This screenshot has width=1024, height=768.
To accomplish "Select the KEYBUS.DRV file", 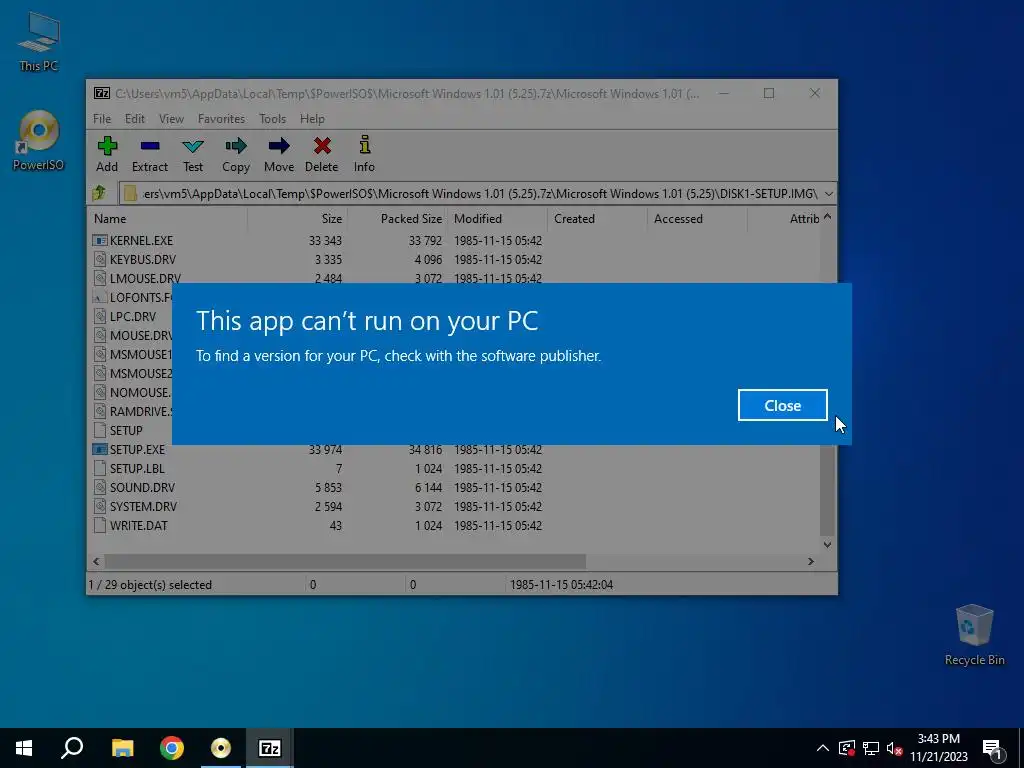I will (142, 259).
